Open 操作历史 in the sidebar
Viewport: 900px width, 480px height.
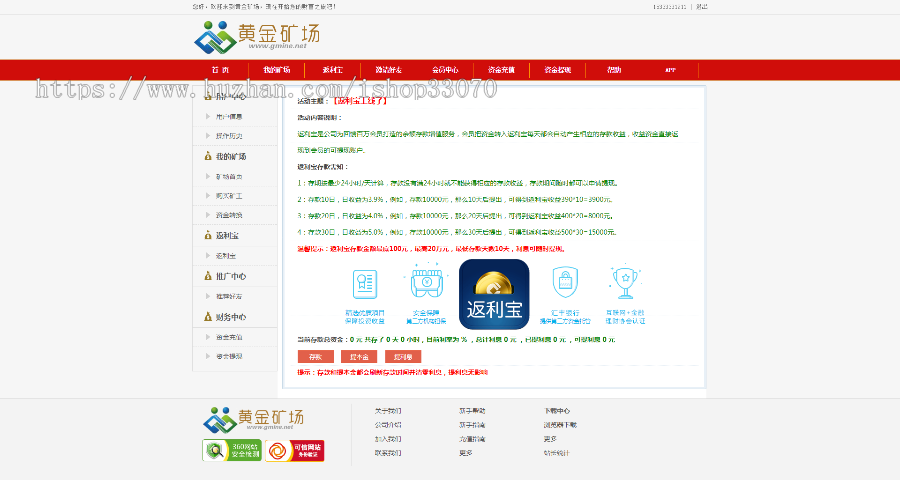coord(229,136)
